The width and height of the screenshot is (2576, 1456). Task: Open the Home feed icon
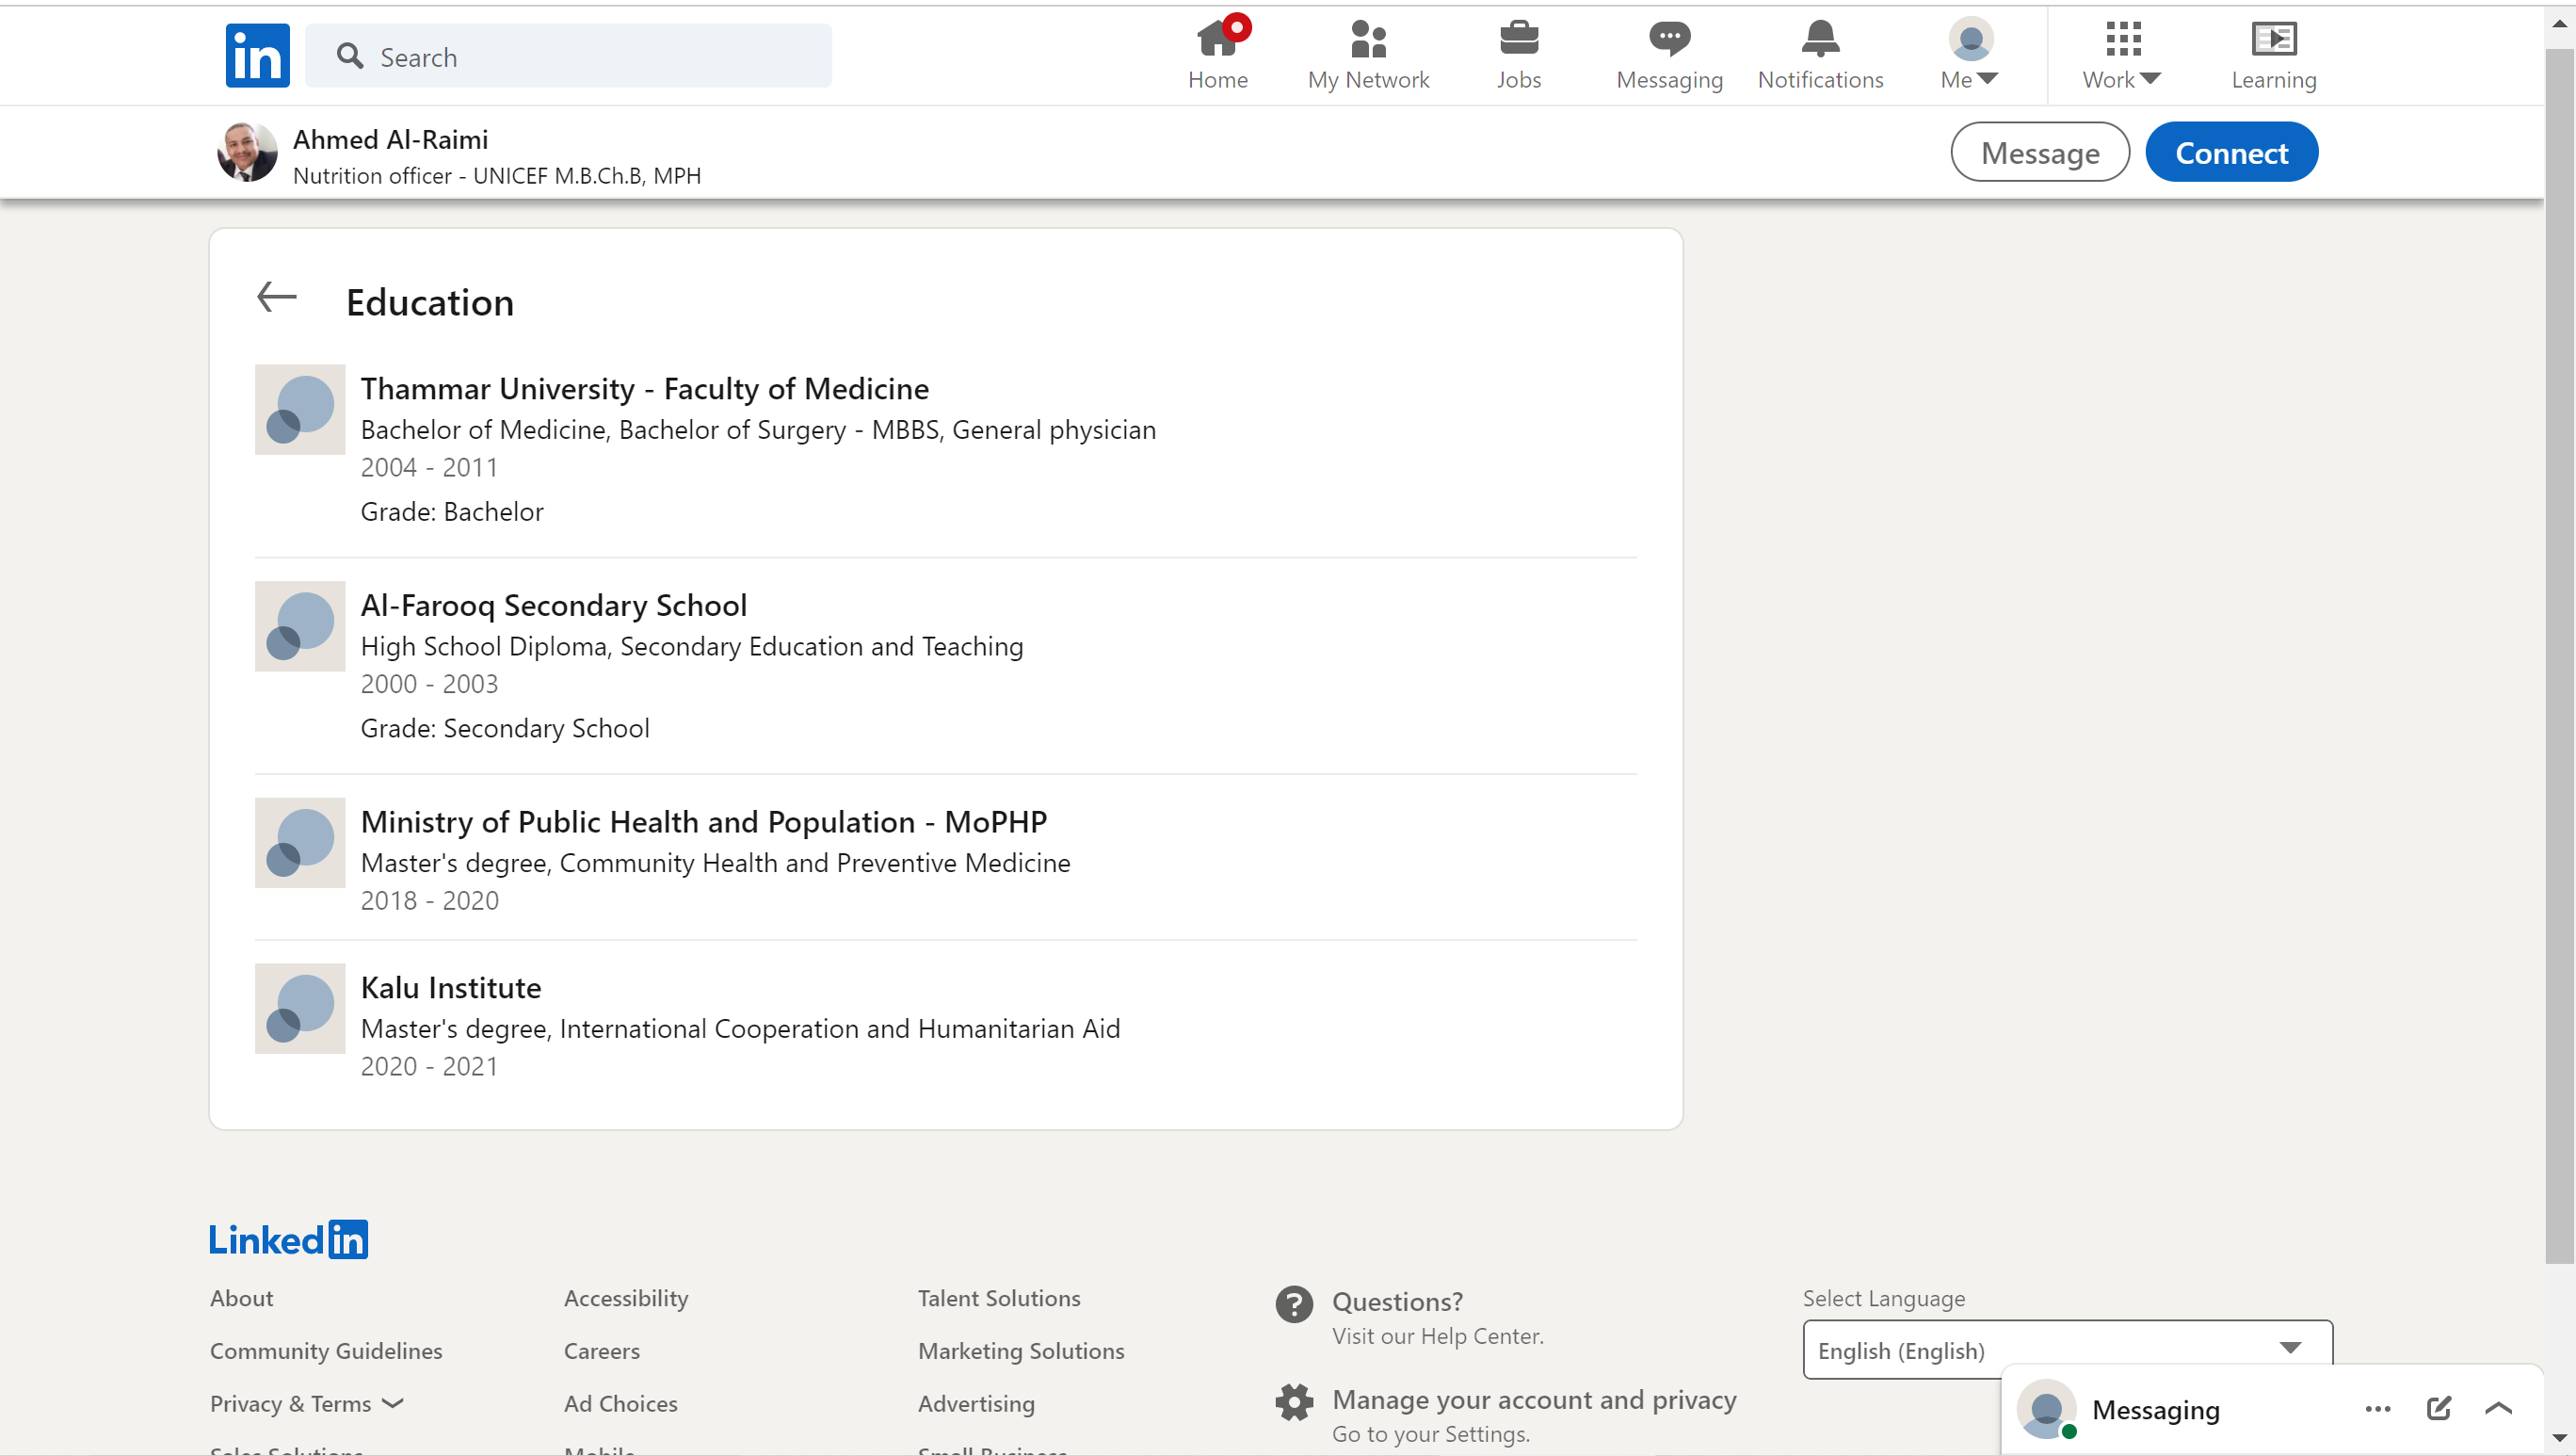[x=1217, y=40]
